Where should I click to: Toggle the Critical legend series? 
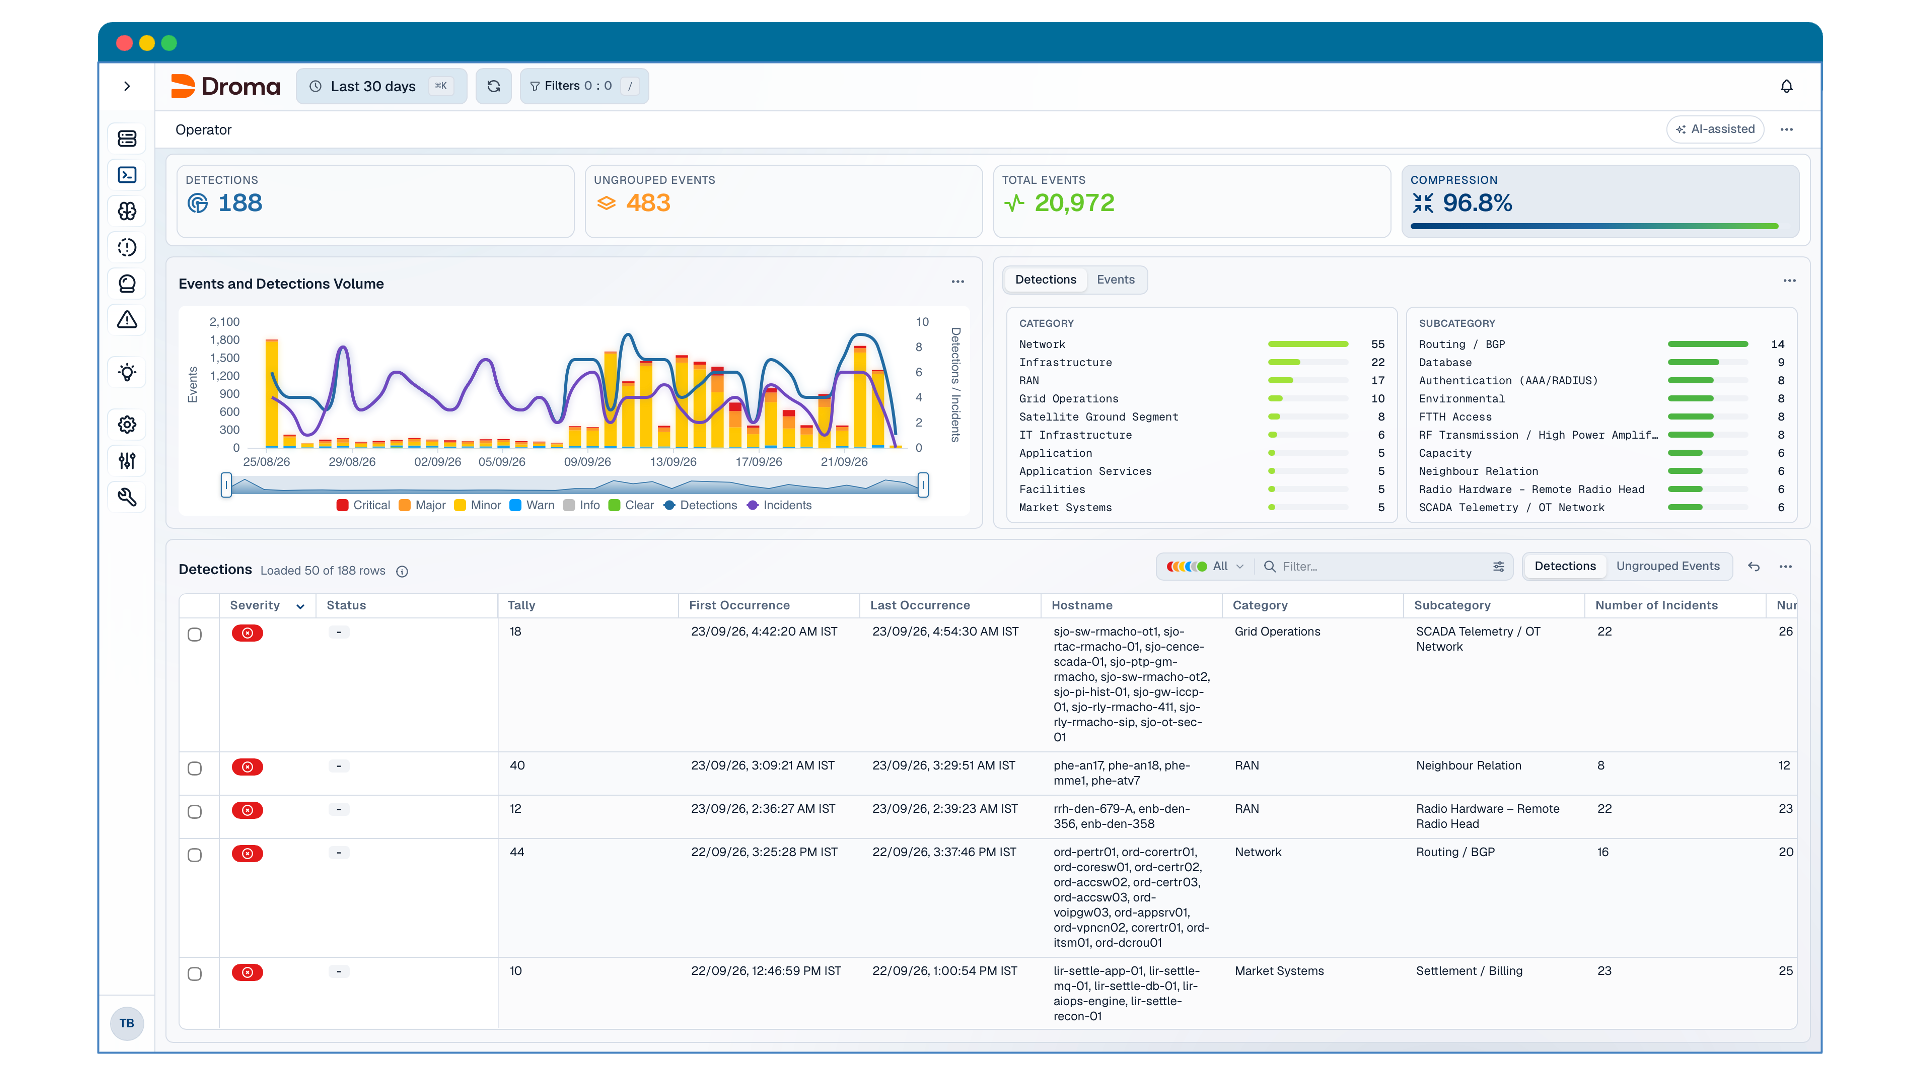coord(364,505)
